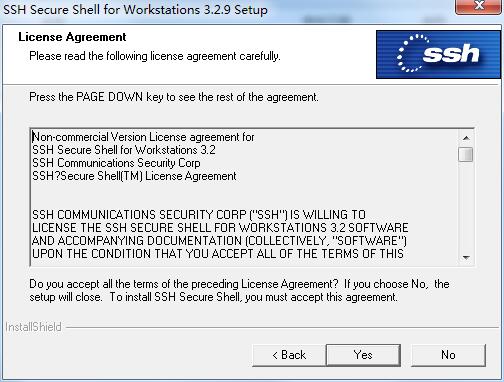Click the 'SSH?Secure Shell(TM) License Agreement' line
The height and width of the screenshot is (382, 504).
click(x=134, y=176)
